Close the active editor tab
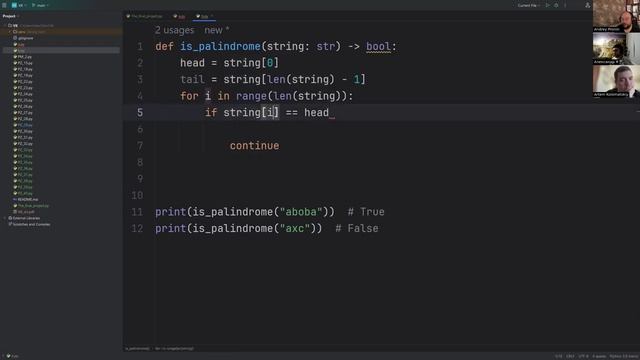640x360 pixels. pos(212,16)
